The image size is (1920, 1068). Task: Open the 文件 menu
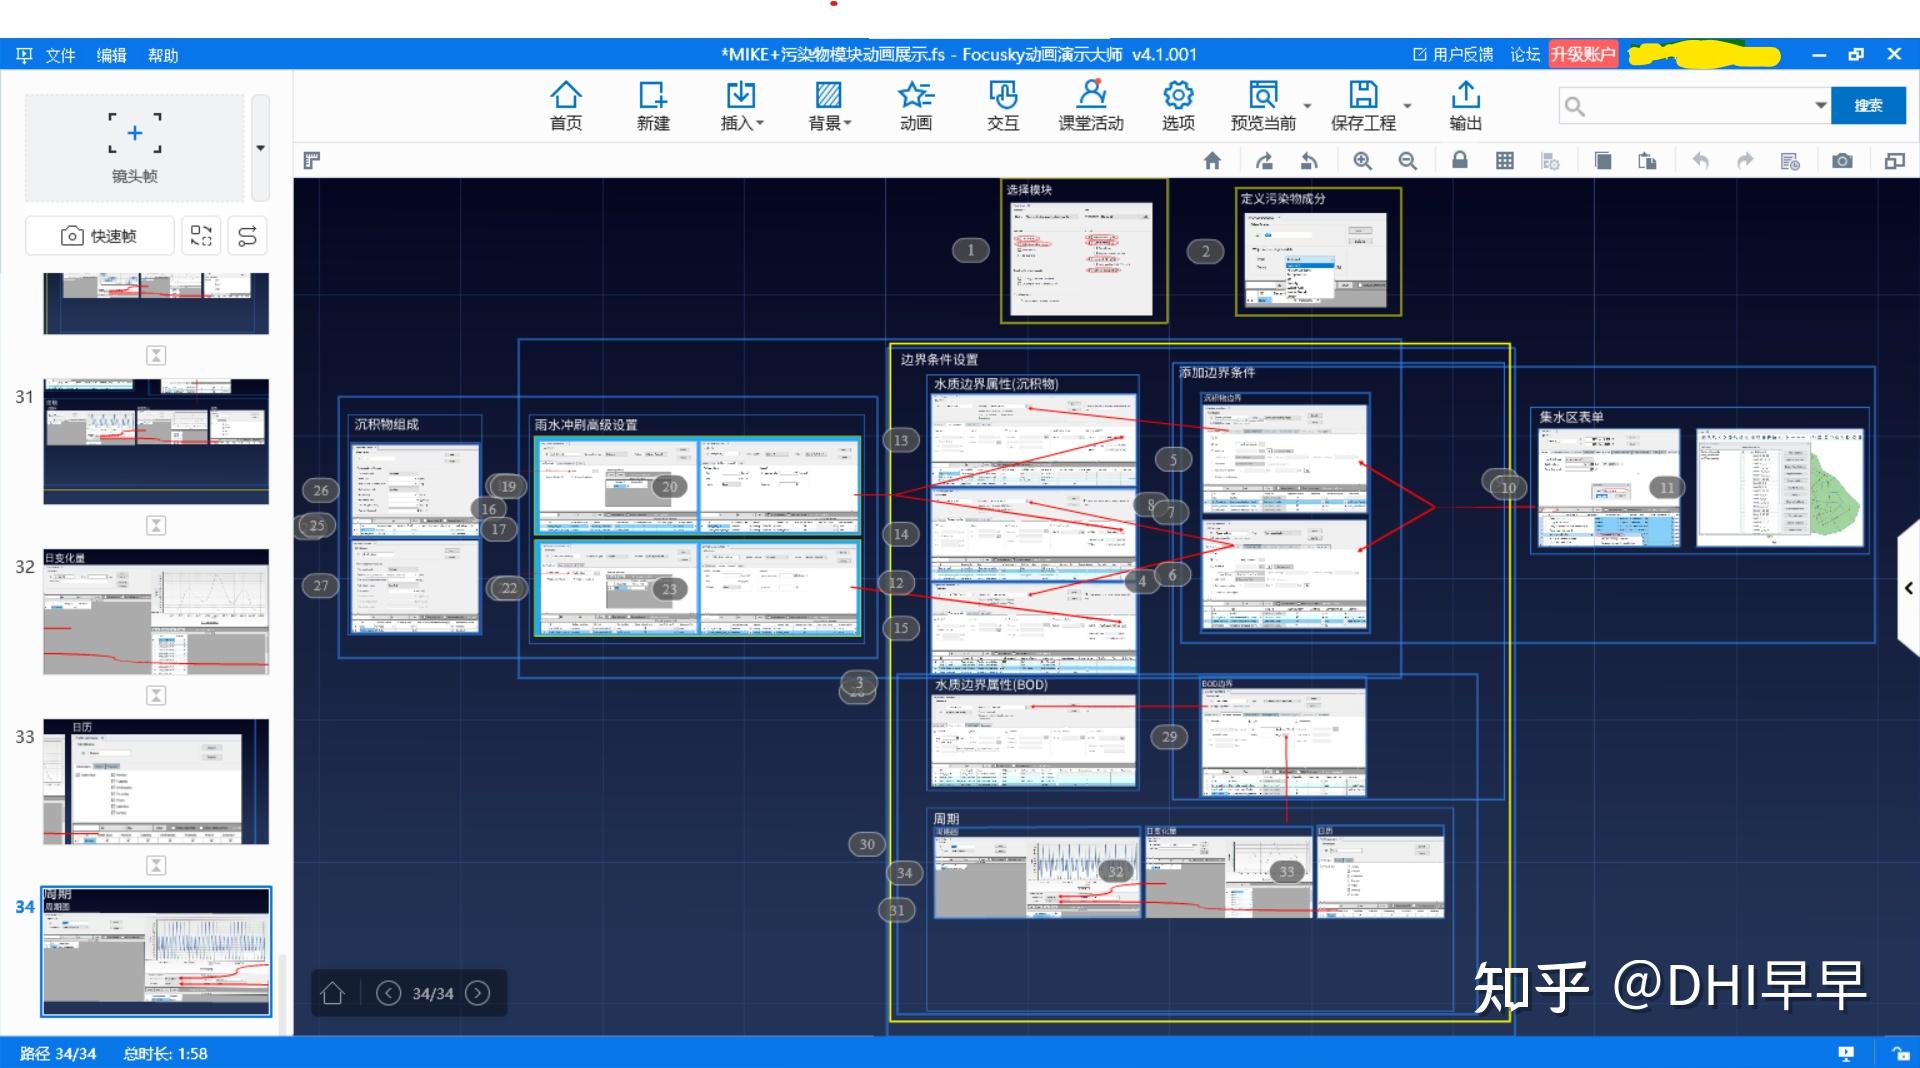(x=60, y=55)
